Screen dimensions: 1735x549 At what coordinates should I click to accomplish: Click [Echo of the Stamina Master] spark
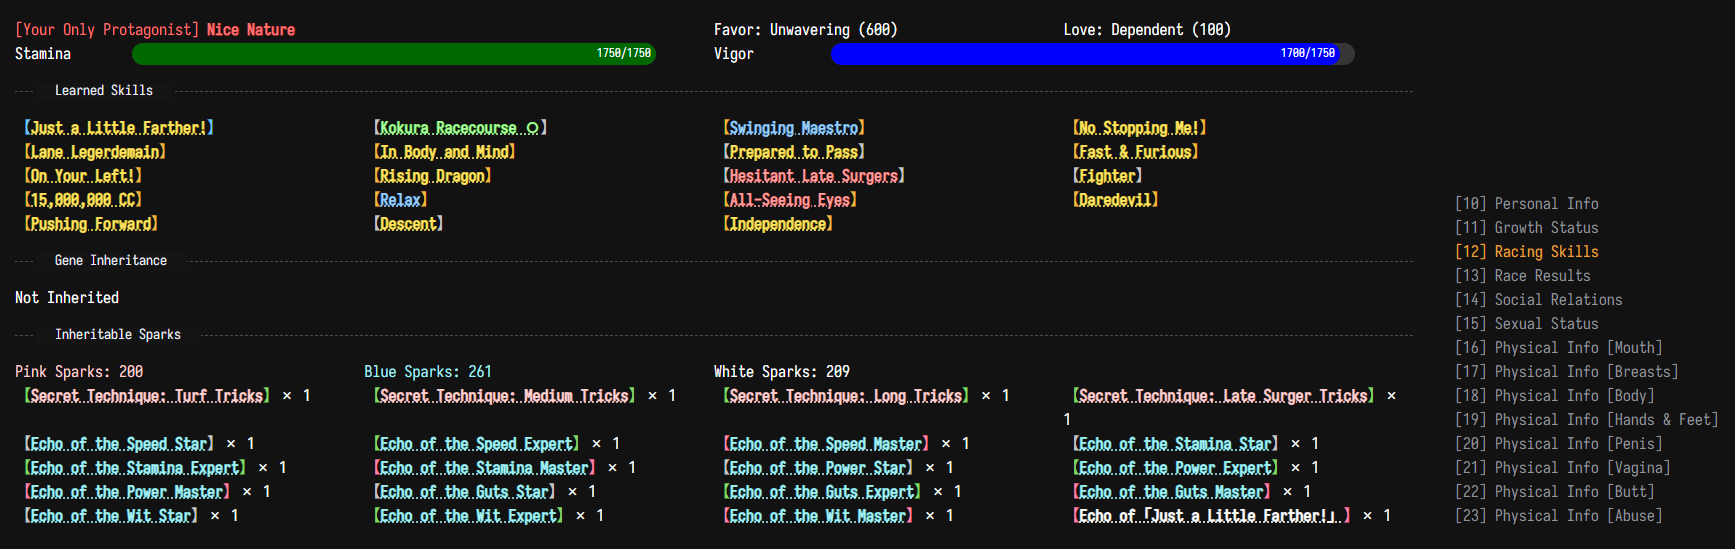484,468
